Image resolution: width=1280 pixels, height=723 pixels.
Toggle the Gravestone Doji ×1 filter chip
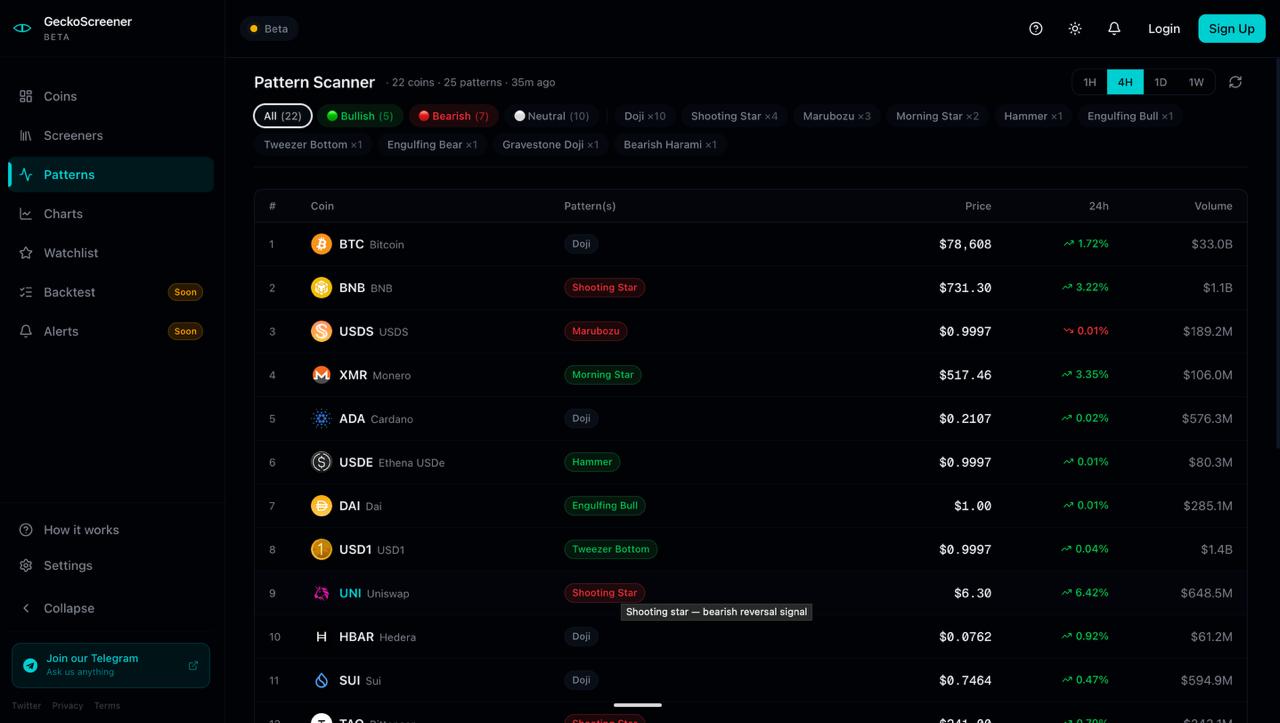[x=551, y=145]
